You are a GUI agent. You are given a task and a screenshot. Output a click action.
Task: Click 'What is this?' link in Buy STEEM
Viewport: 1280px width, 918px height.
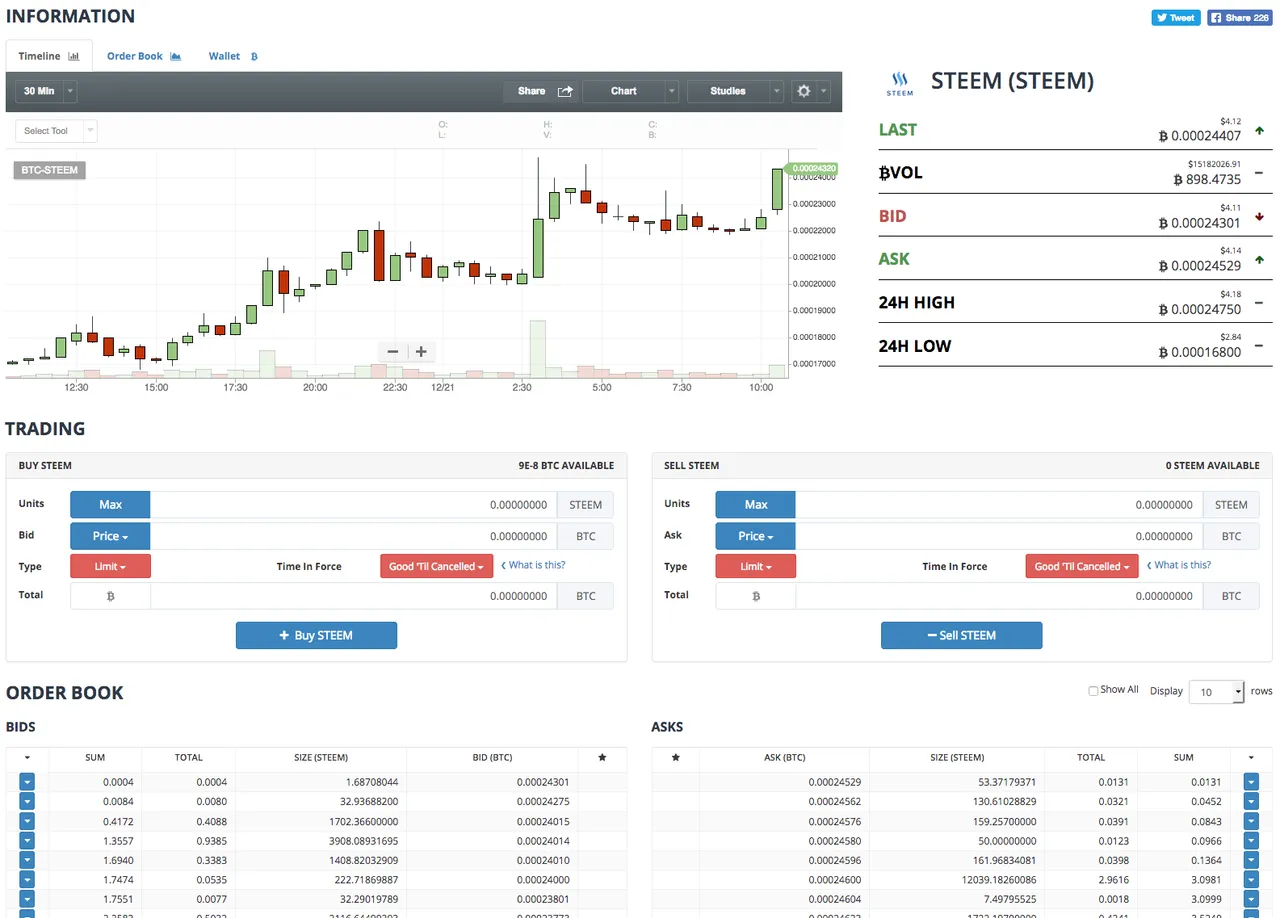click(533, 565)
